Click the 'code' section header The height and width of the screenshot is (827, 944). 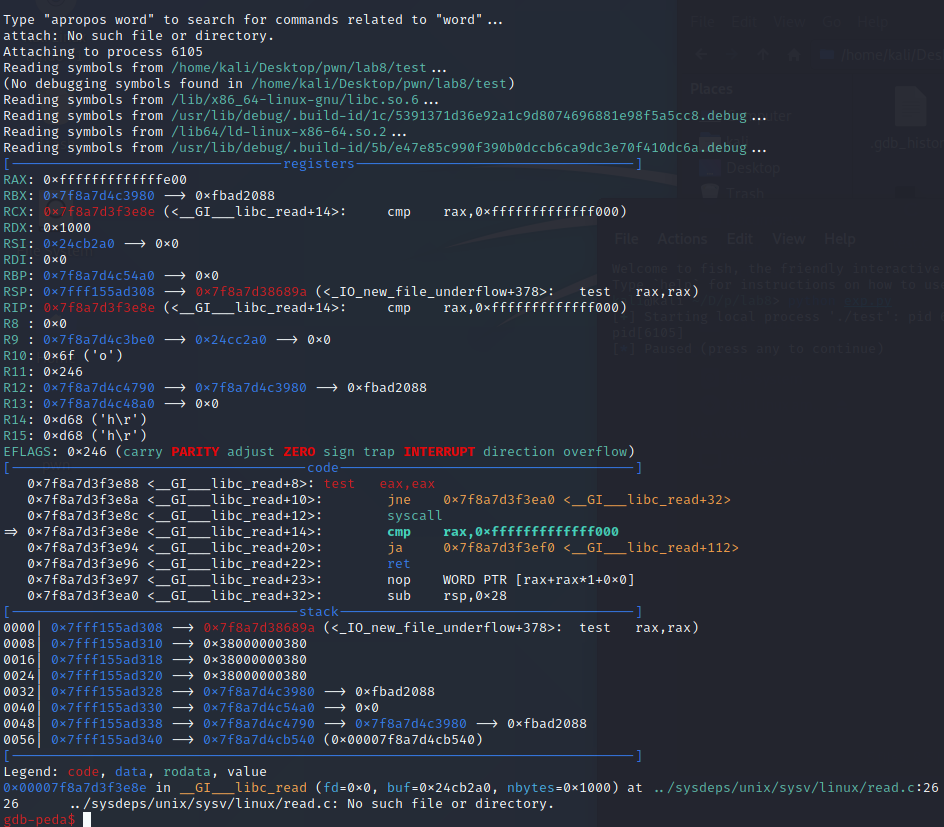[x=323, y=468]
